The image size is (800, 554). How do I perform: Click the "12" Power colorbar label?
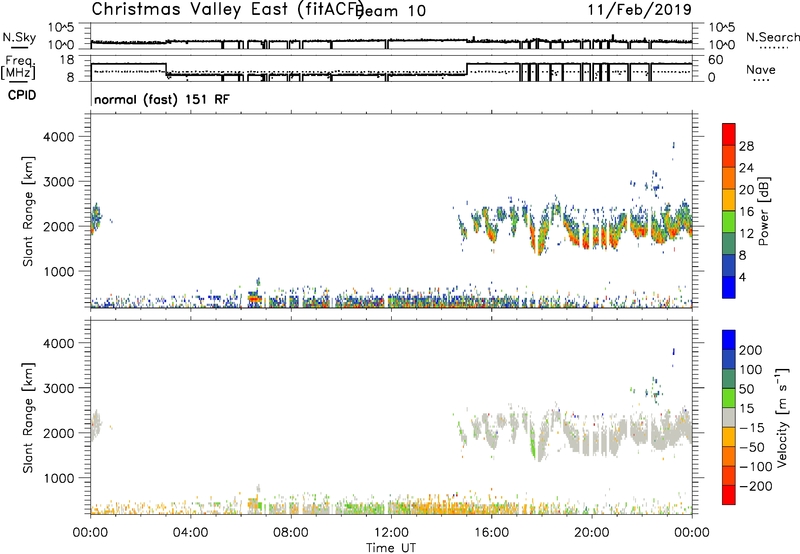[x=746, y=233]
